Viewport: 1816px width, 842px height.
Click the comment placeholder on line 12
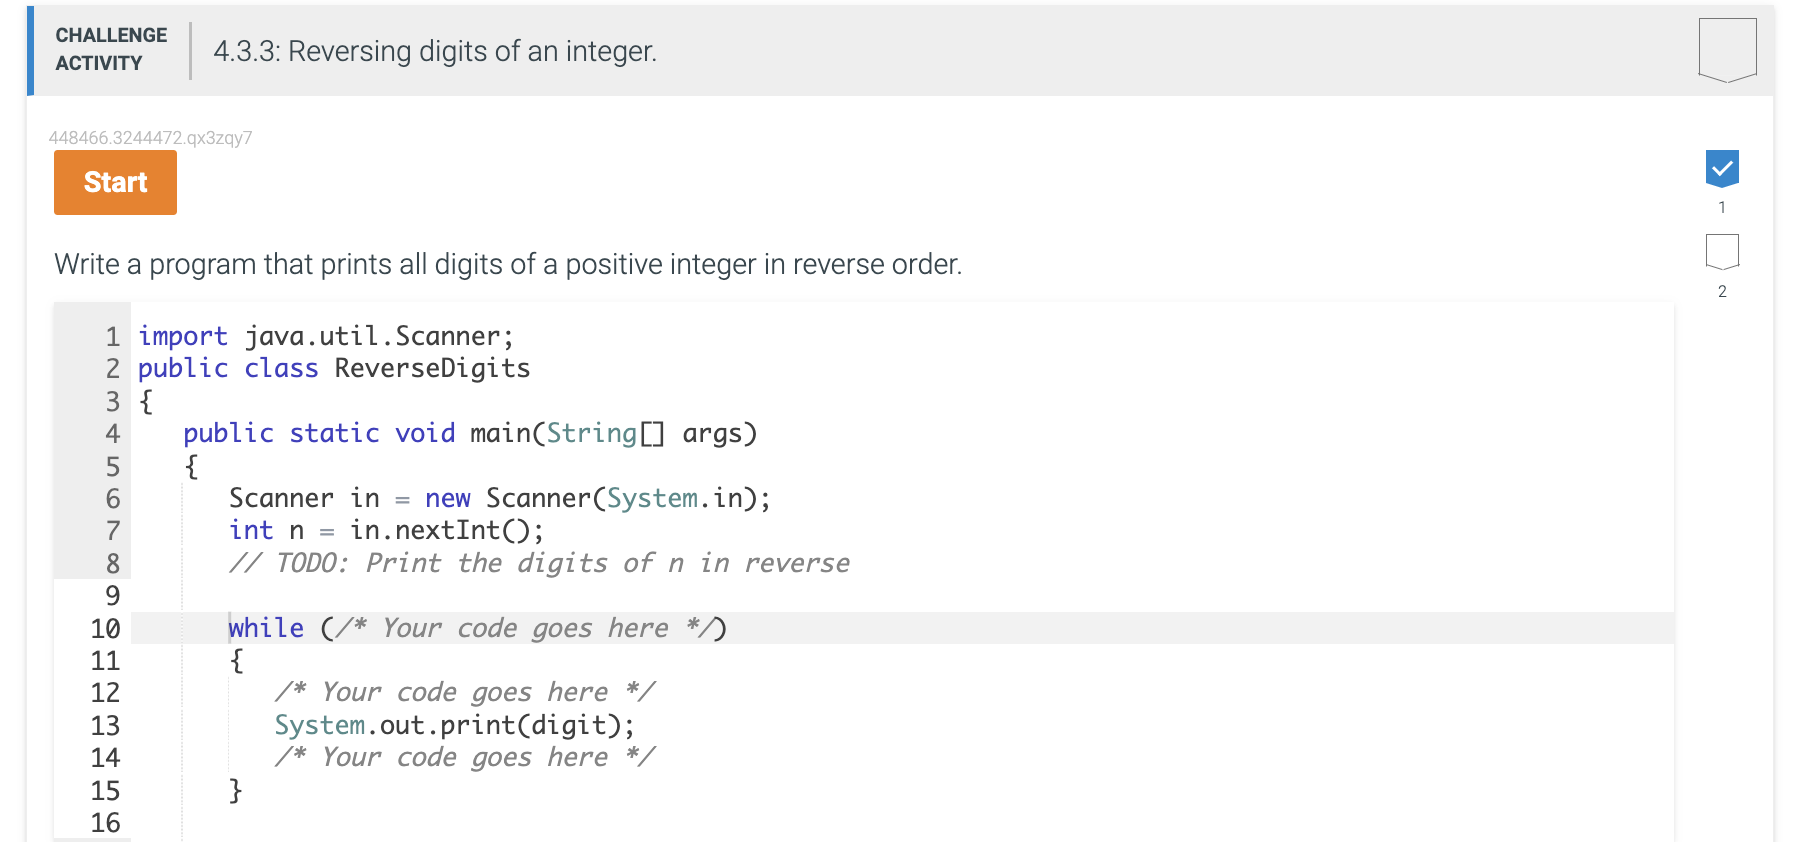tap(465, 692)
